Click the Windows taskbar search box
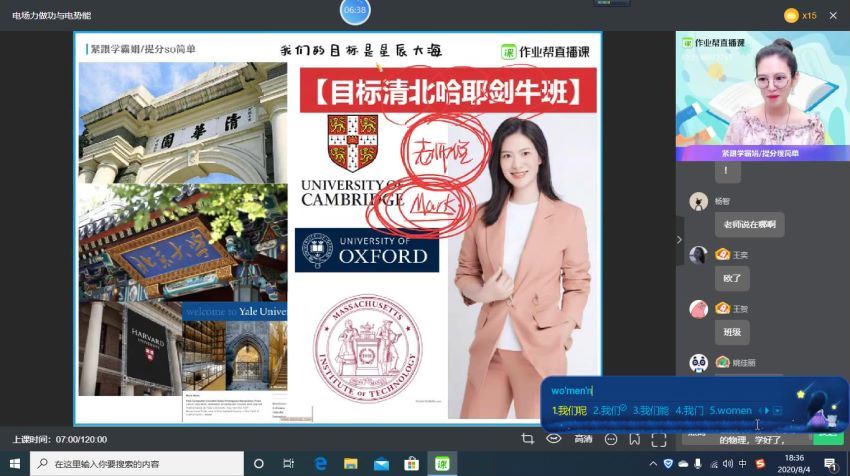The image size is (850, 476). 137,464
